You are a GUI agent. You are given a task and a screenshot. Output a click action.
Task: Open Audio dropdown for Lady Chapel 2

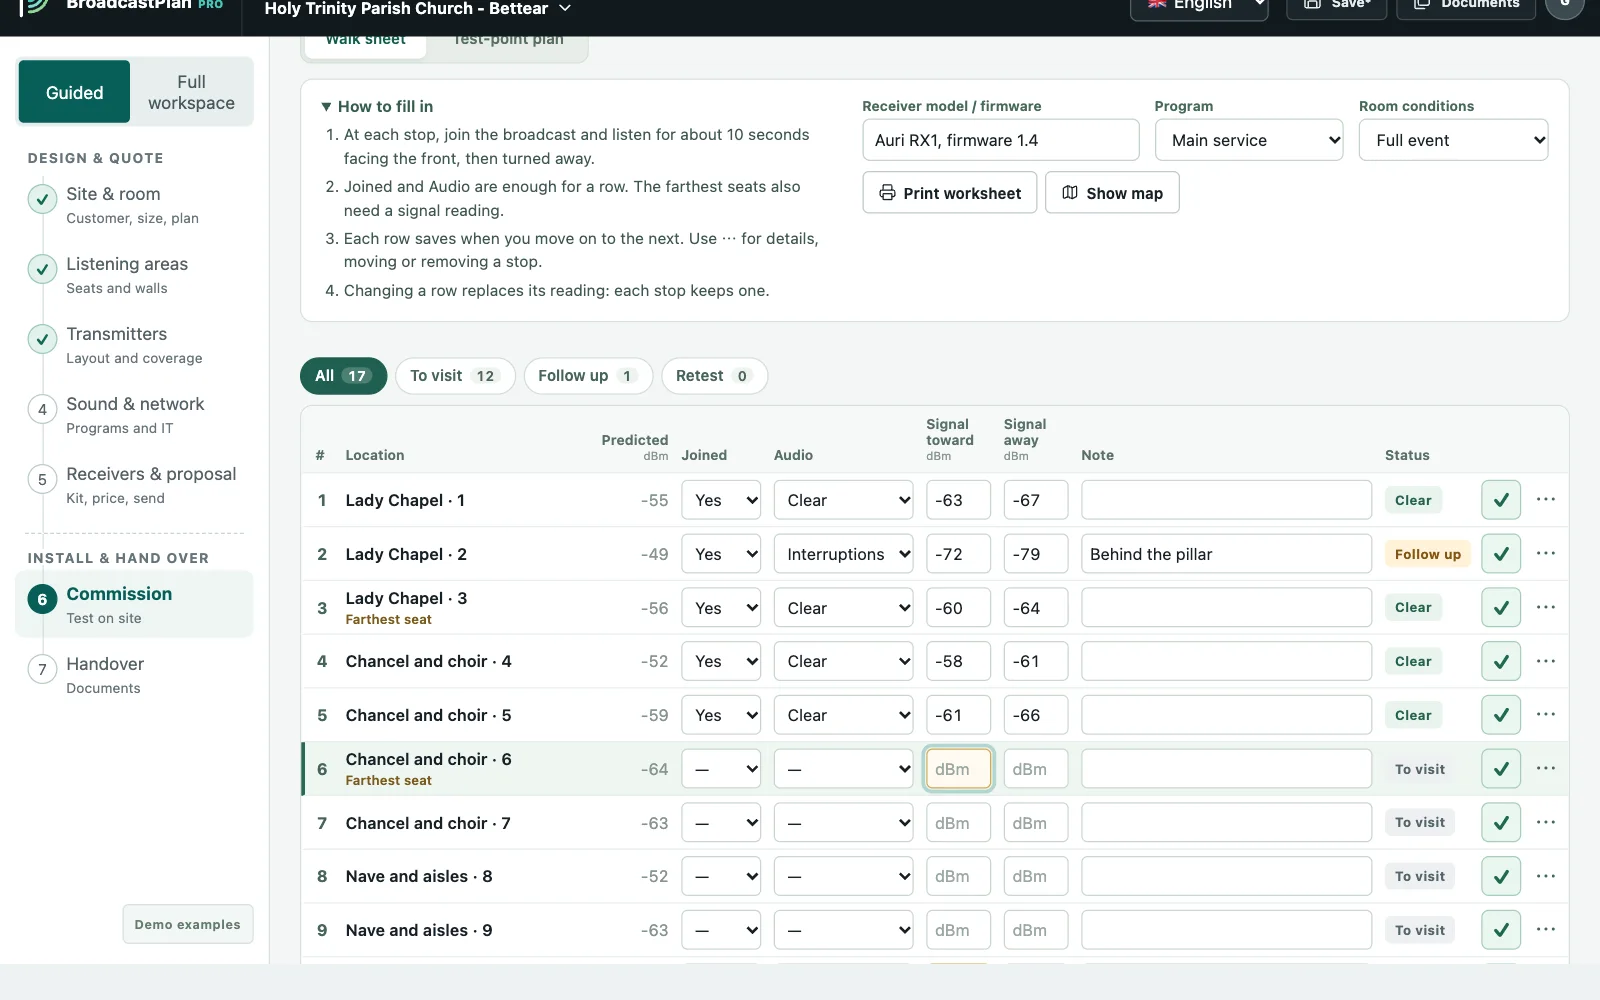pyautogui.click(x=843, y=554)
